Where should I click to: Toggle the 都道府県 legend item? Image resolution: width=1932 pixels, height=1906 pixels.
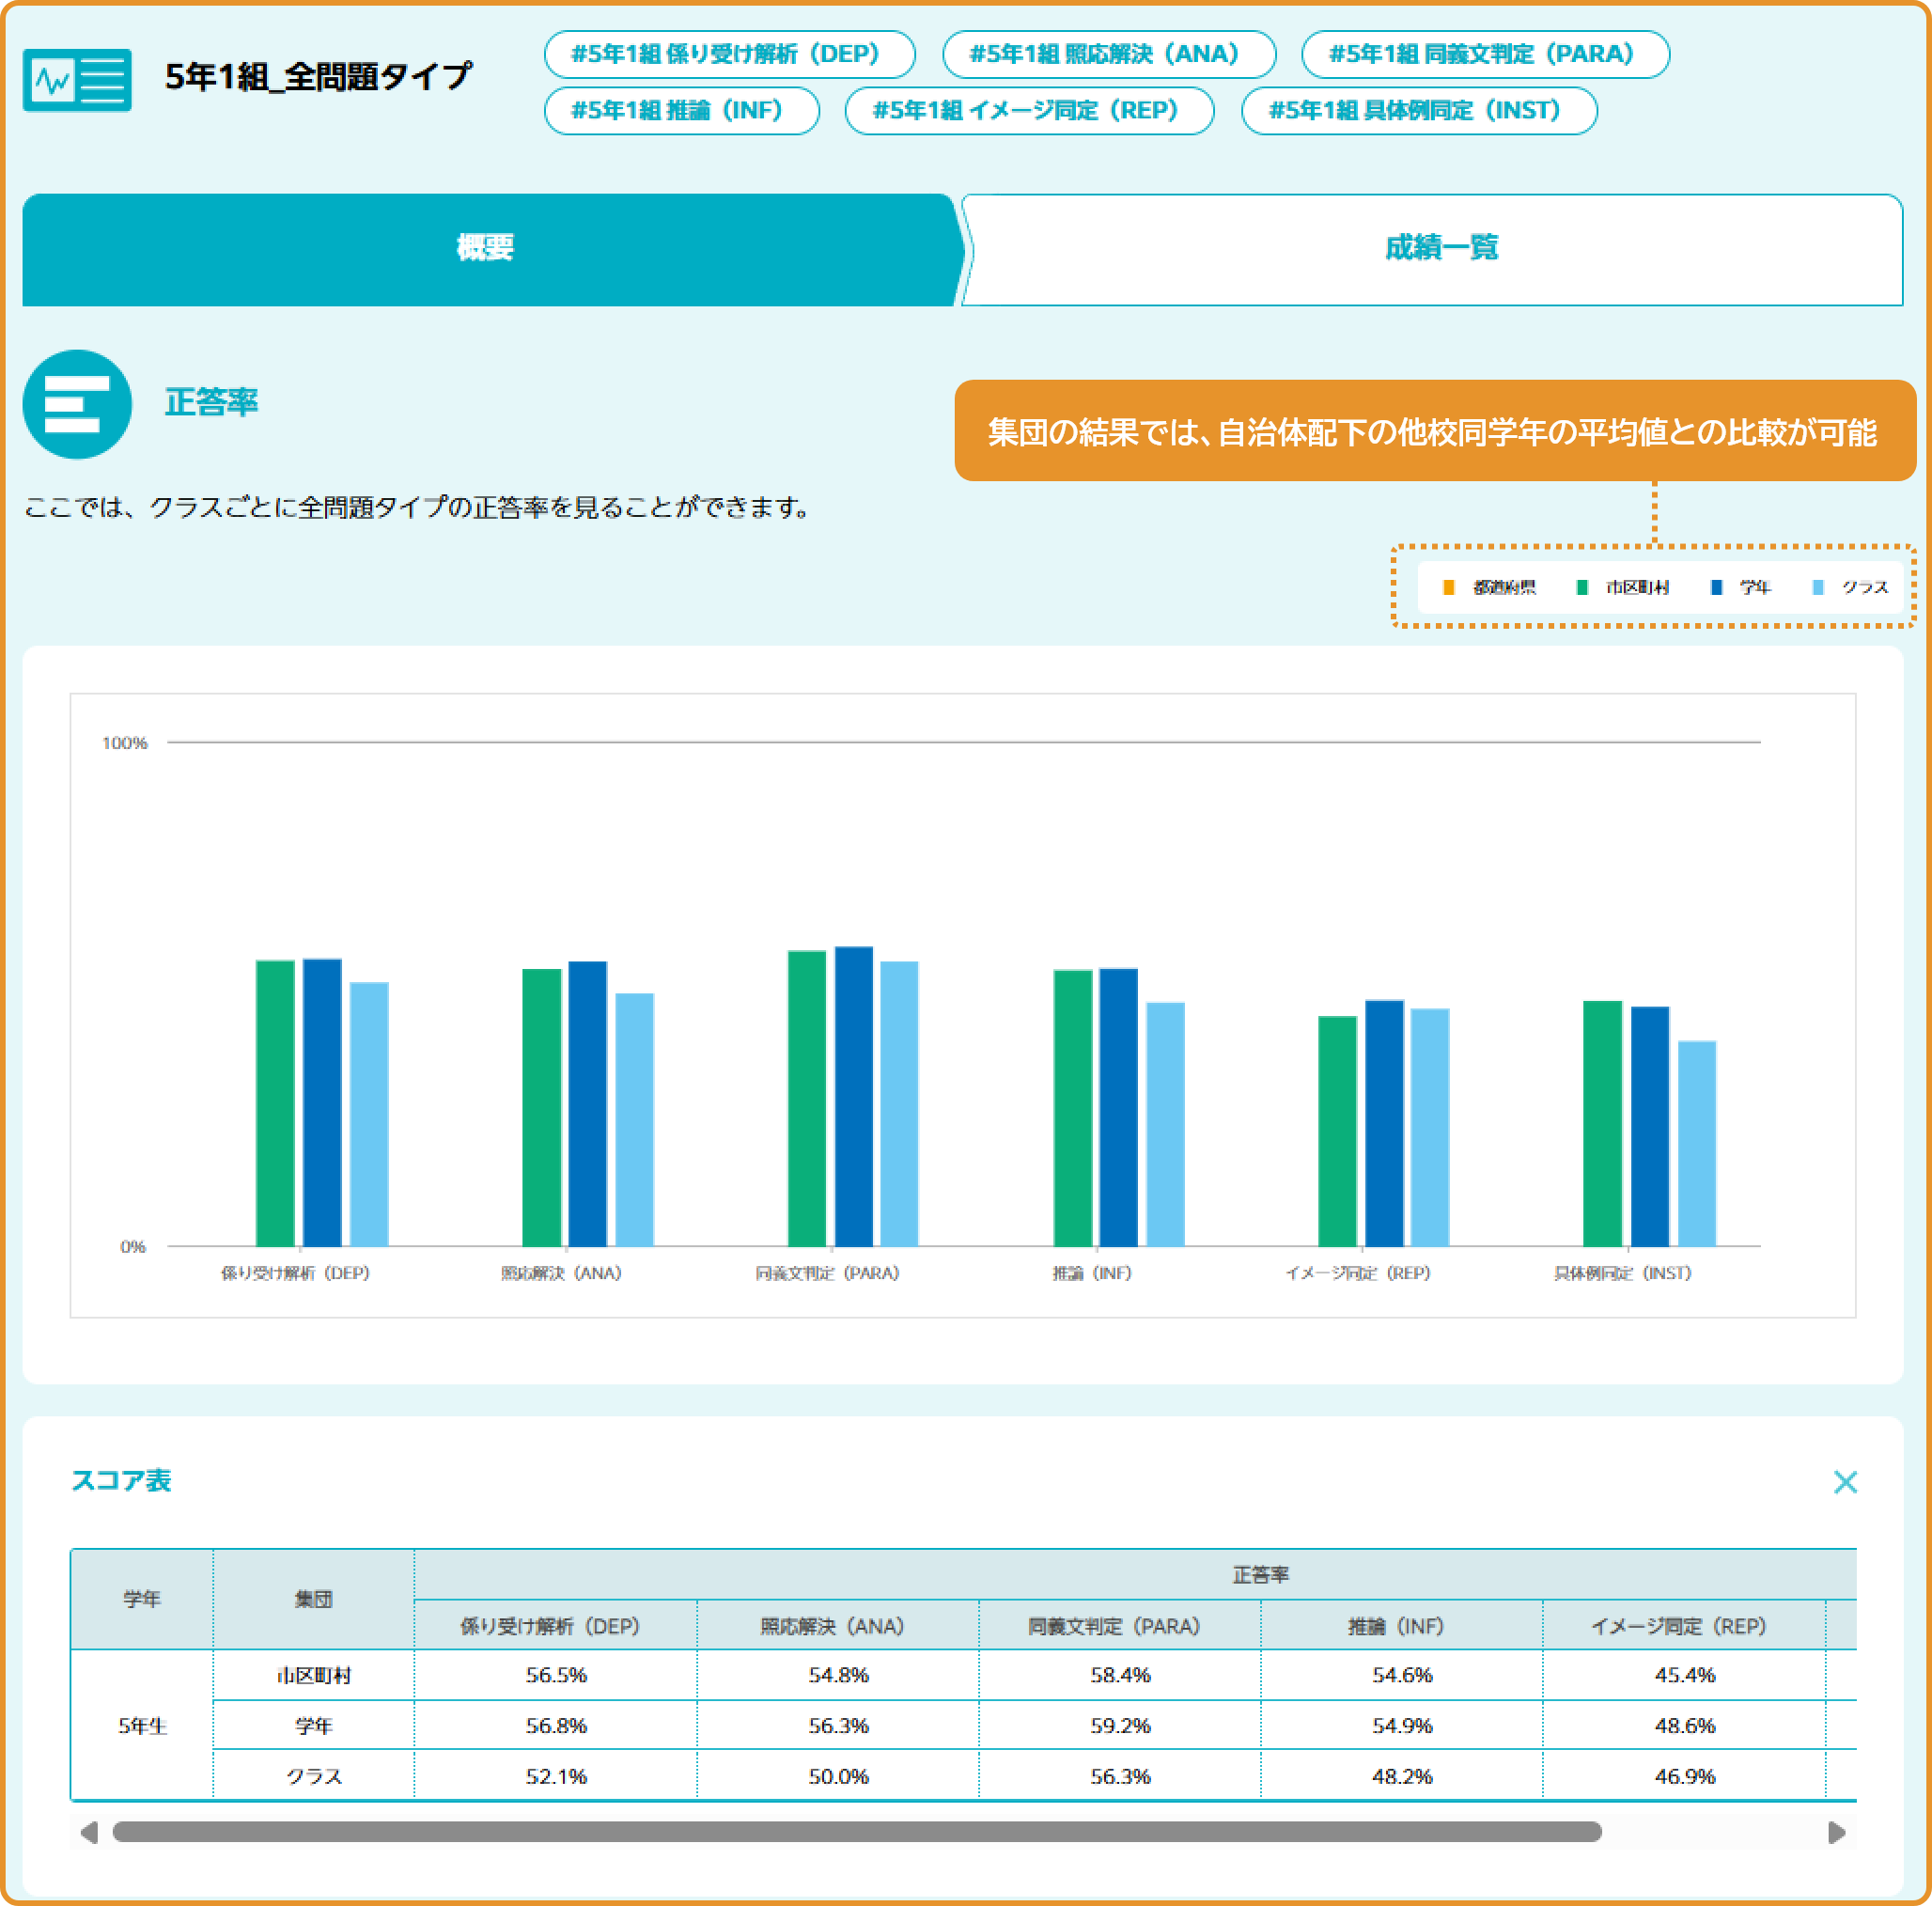(x=1488, y=587)
